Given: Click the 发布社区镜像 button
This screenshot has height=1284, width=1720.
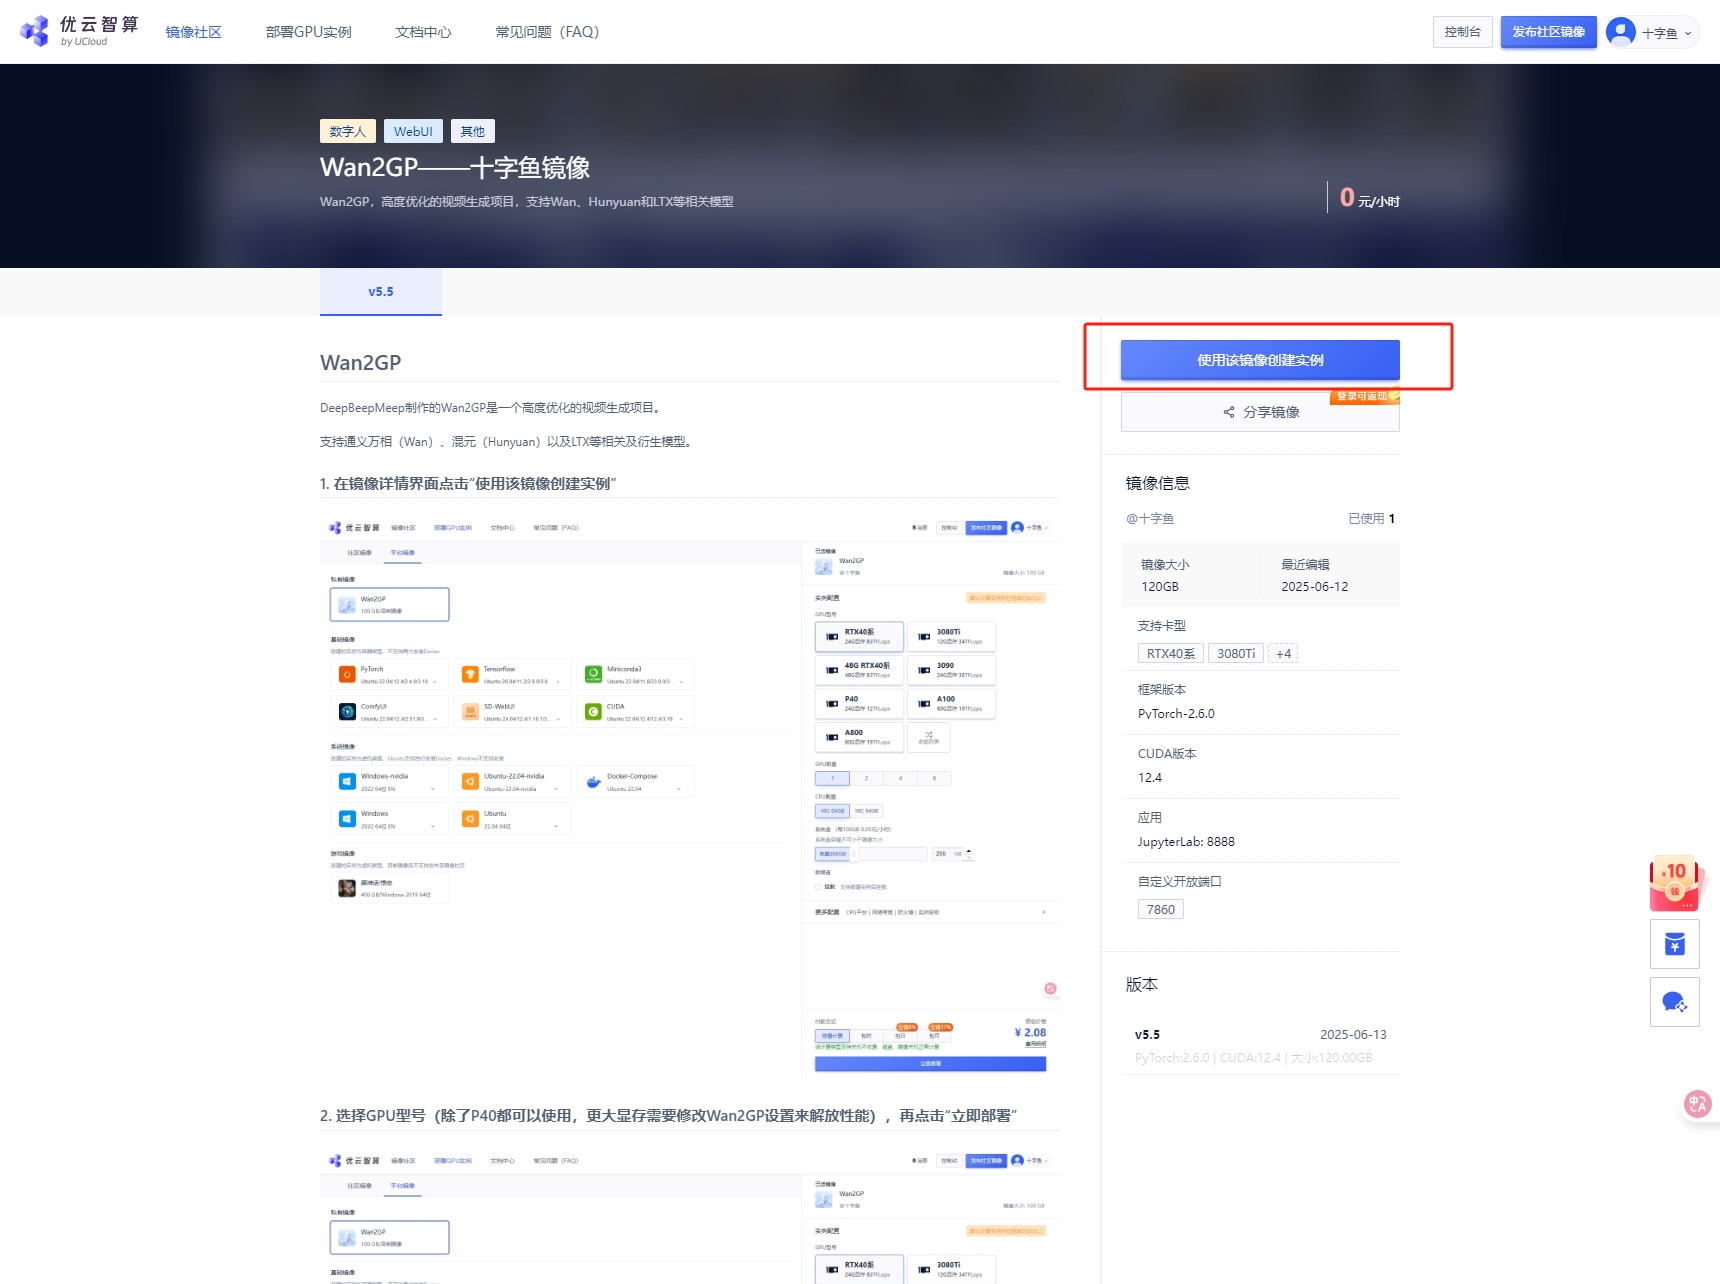Looking at the screenshot, I should coord(1548,32).
